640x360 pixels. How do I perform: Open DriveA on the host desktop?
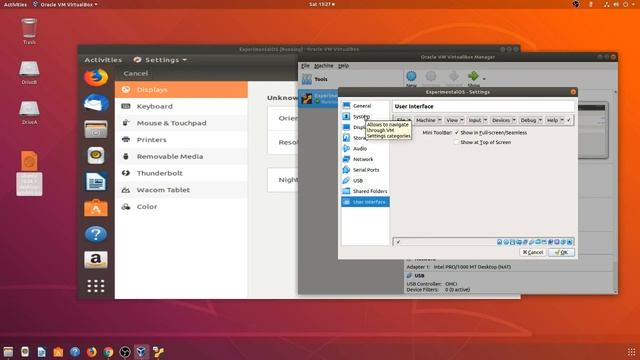click(x=29, y=112)
